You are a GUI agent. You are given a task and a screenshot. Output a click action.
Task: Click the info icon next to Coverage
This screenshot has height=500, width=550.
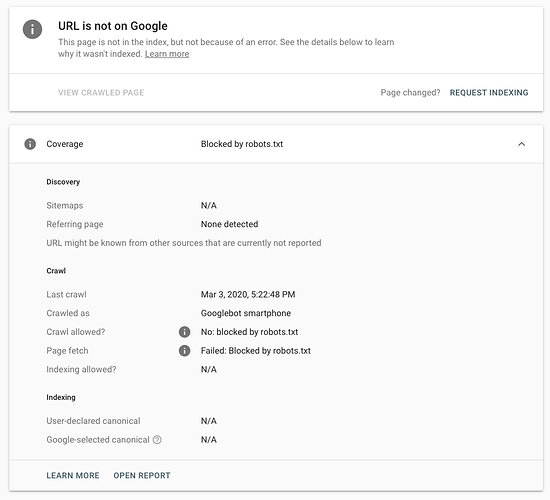pos(30,144)
